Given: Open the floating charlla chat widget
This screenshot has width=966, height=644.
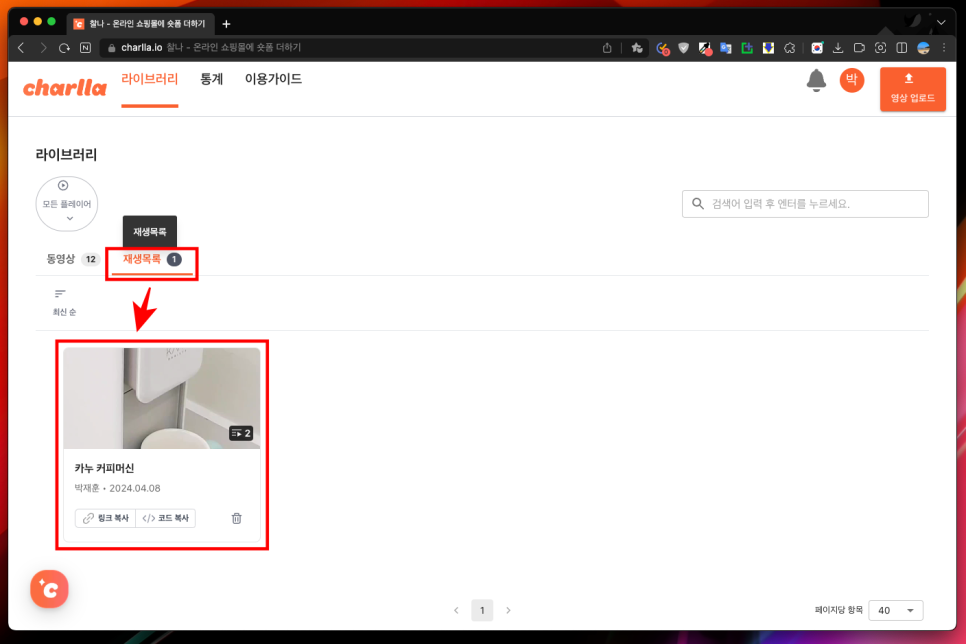Looking at the screenshot, I should click(x=49, y=589).
